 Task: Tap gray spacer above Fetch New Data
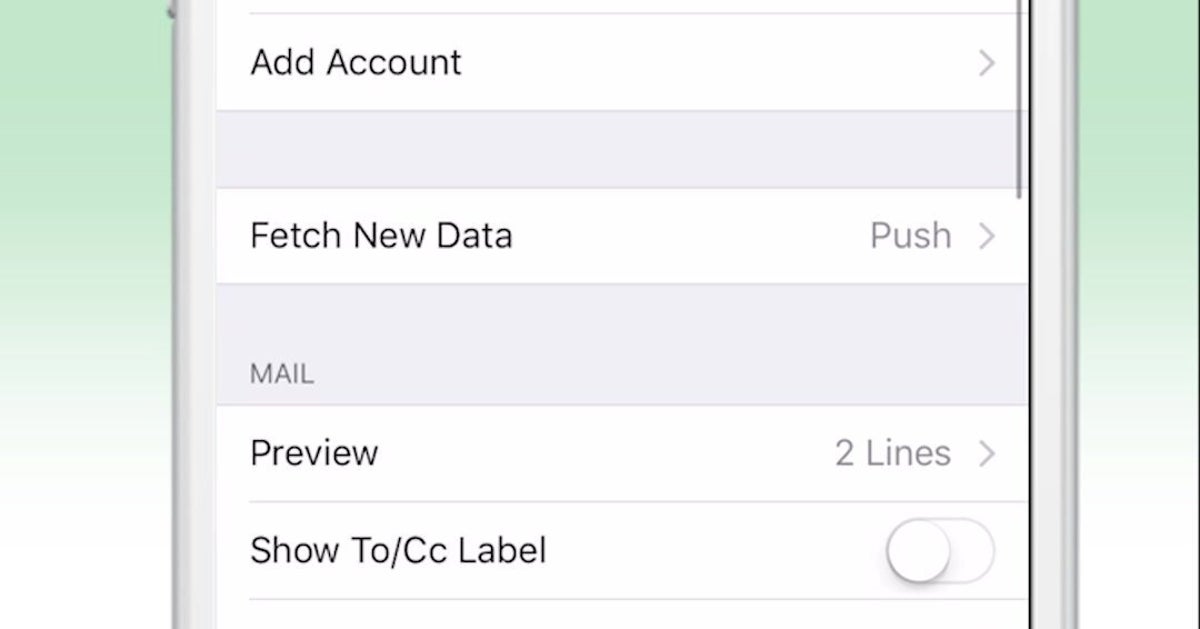[620, 149]
